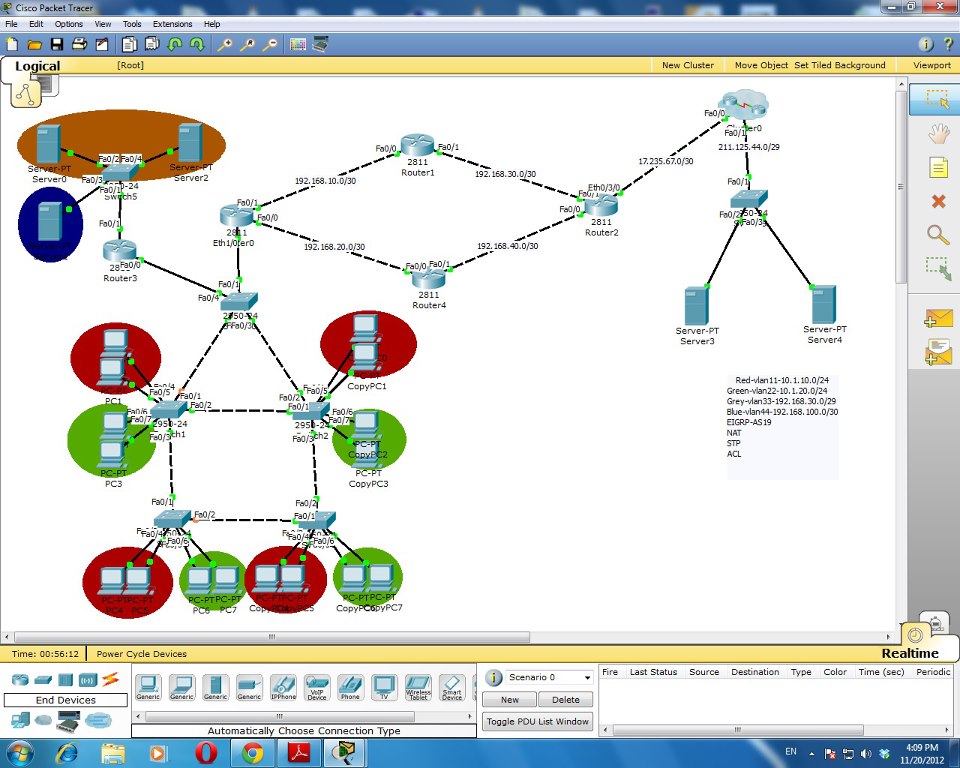The width and height of the screenshot is (960, 768).
Task: Choose the Inspect magnifier tool
Action: [x=938, y=235]
